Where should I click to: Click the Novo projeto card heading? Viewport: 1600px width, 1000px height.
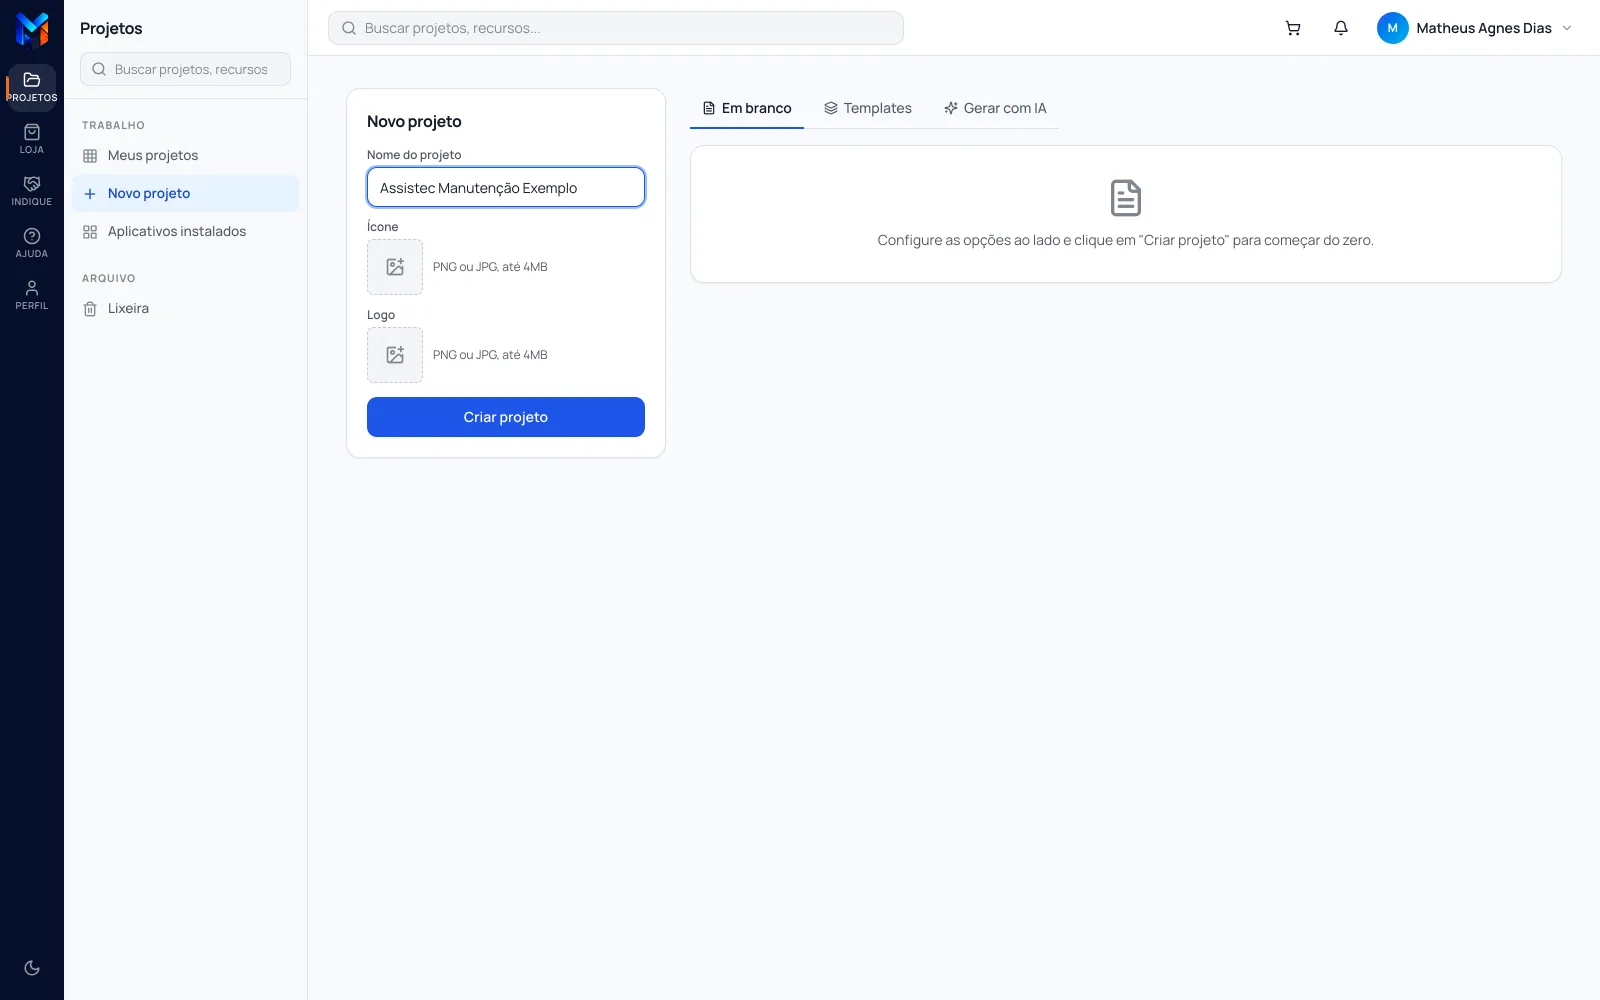414,121
